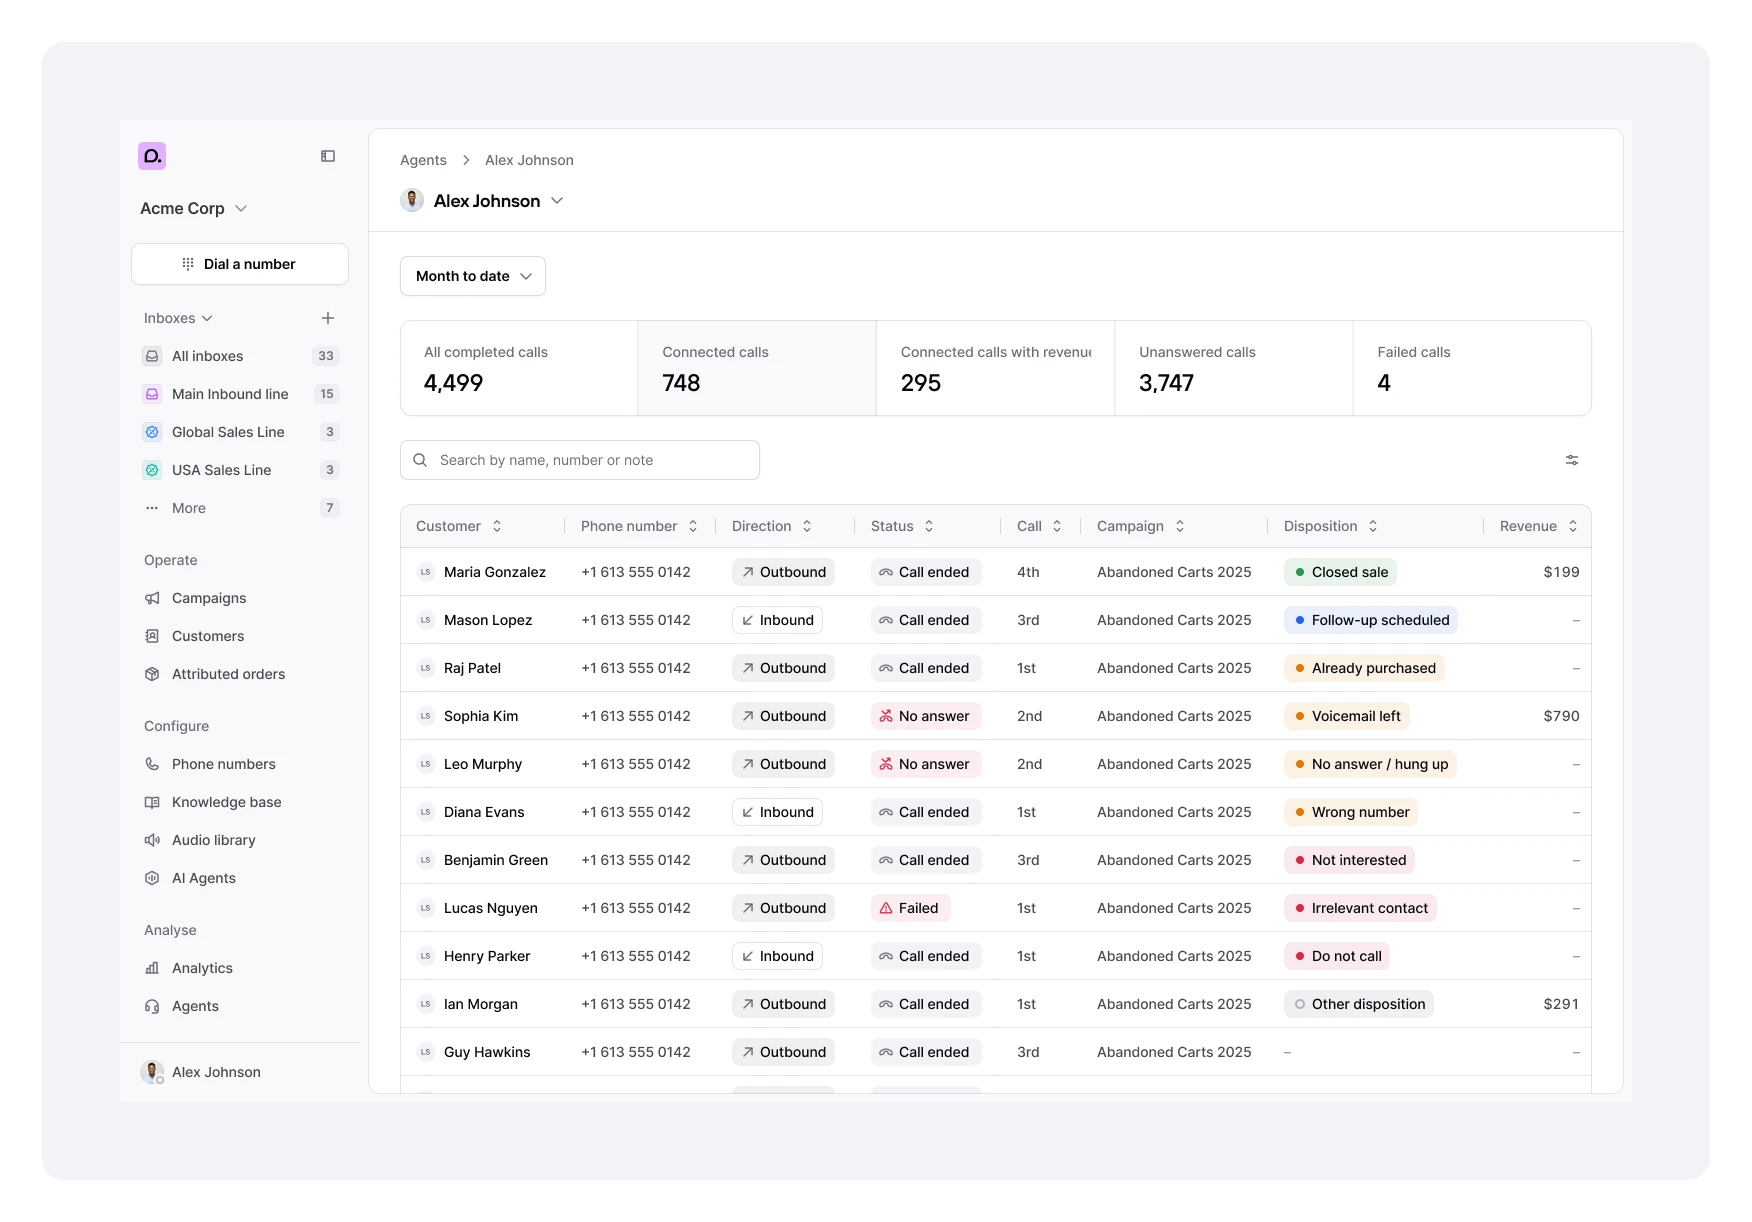1752x1222 pixels.
Task: Collapse the sidebar panel icon
Action: 328,156
